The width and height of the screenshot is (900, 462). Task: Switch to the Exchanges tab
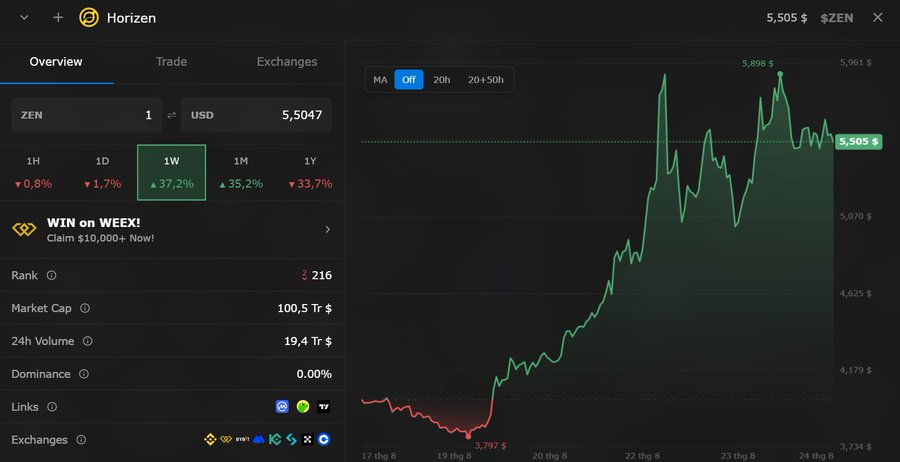(x=286, y=62)
